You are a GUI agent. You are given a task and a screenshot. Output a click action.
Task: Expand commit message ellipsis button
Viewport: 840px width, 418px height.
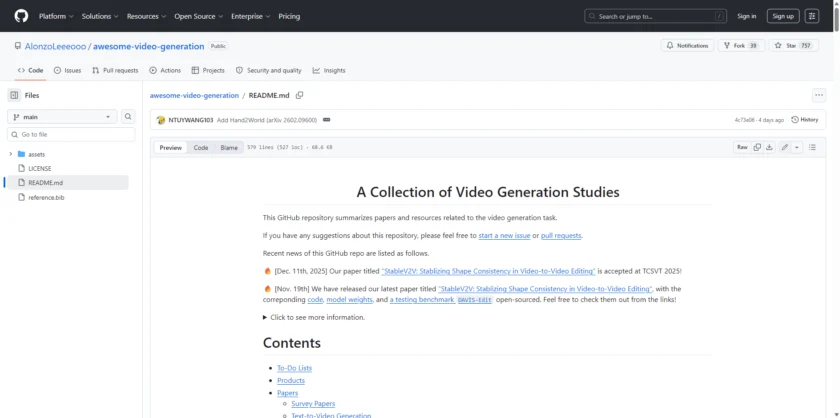[326, 120]
